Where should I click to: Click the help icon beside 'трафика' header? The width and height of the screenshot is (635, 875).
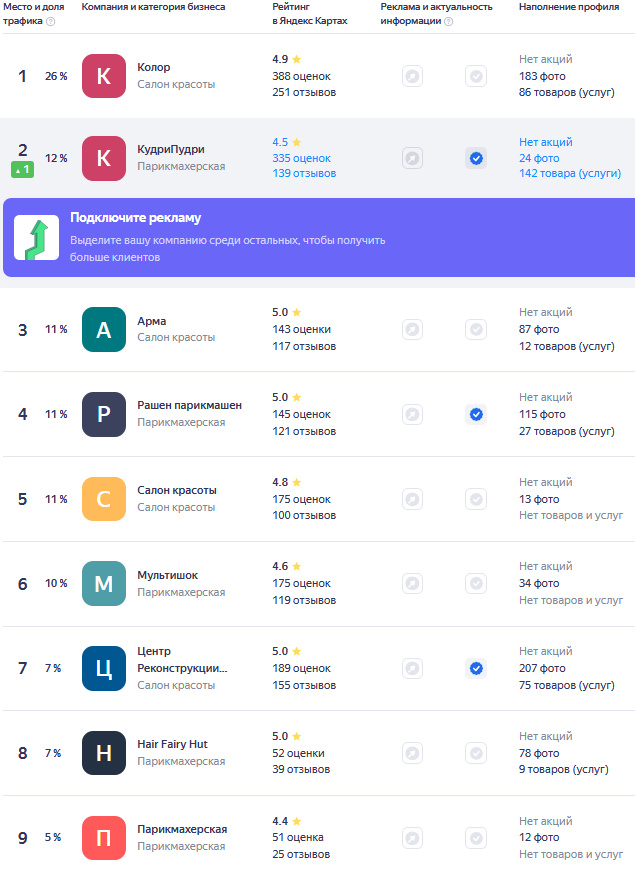[x=50, y=21]
